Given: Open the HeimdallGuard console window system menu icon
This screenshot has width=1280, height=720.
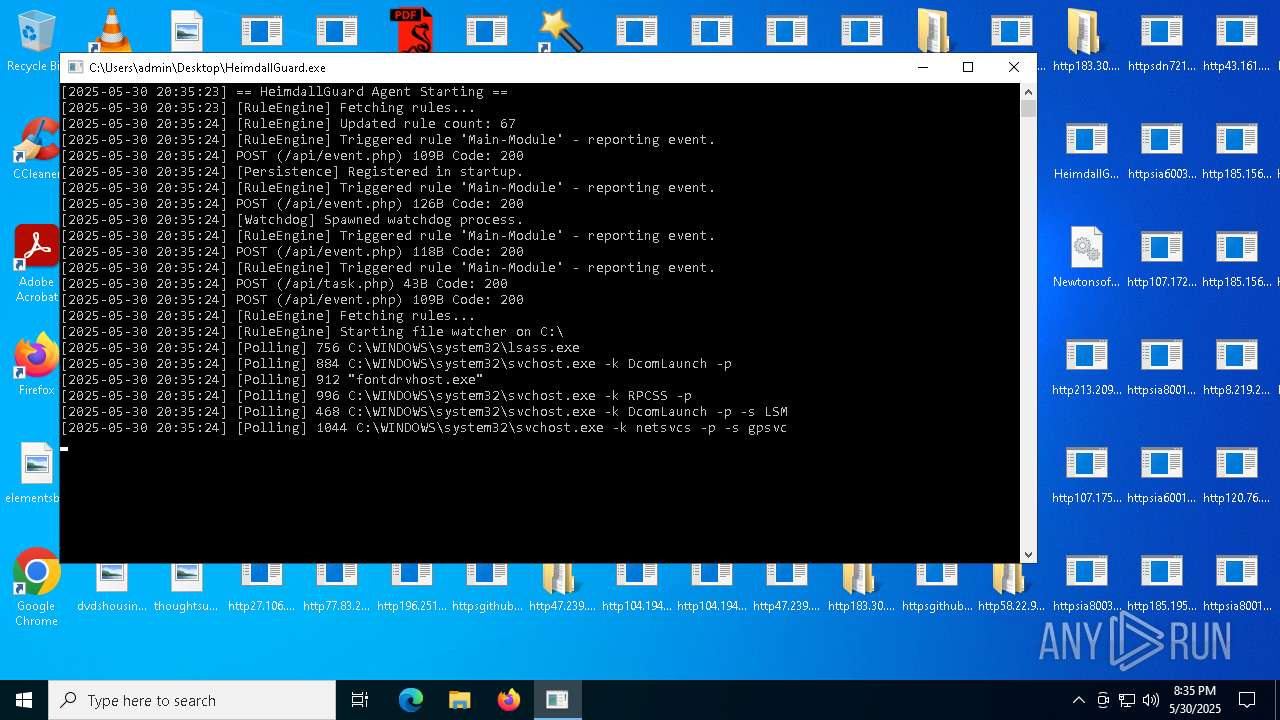Looking at the screenshot, I should pyautogui.click(x=75, y=67).
